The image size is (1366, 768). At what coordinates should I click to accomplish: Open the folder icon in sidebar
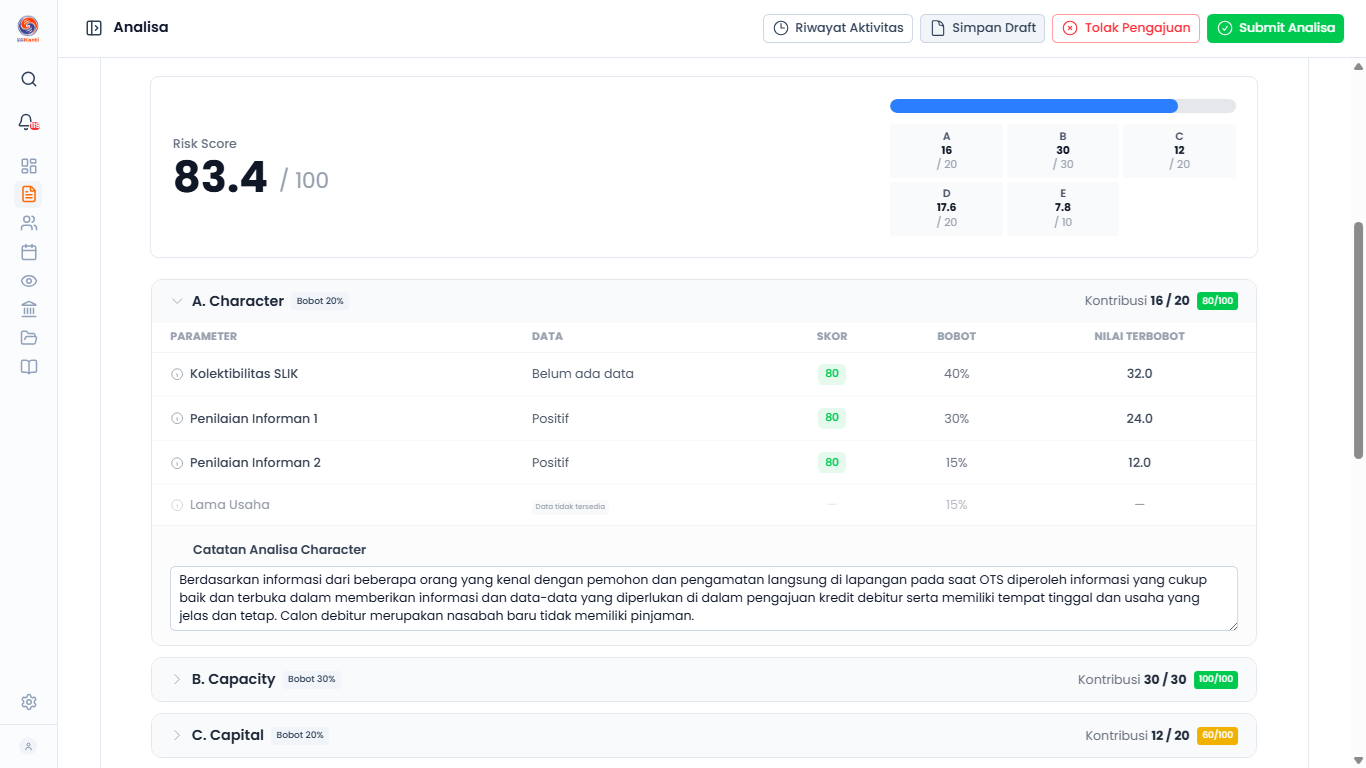click(29, 338)
